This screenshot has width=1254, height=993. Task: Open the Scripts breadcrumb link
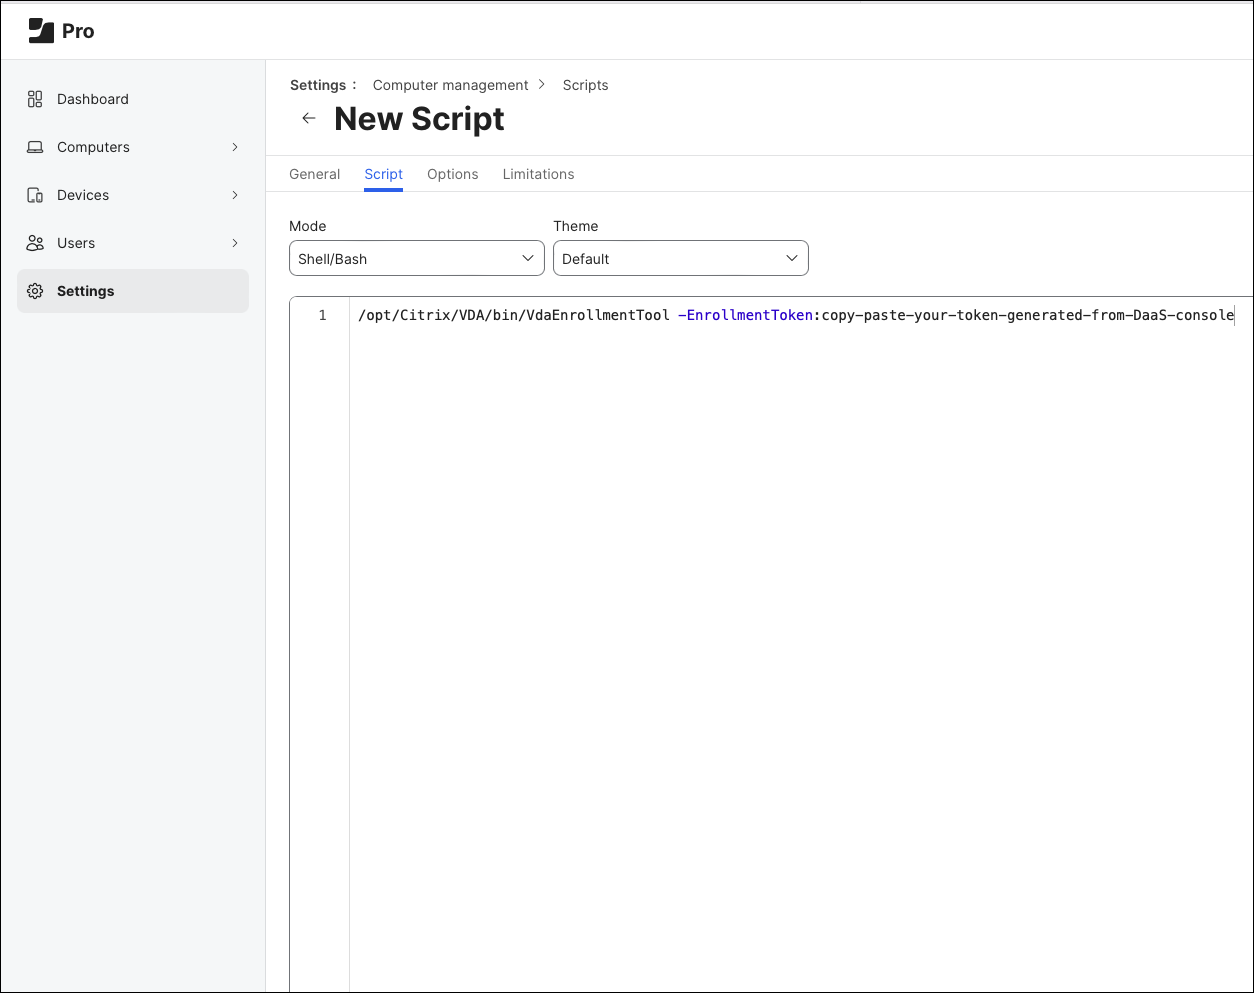pos(585,85)
